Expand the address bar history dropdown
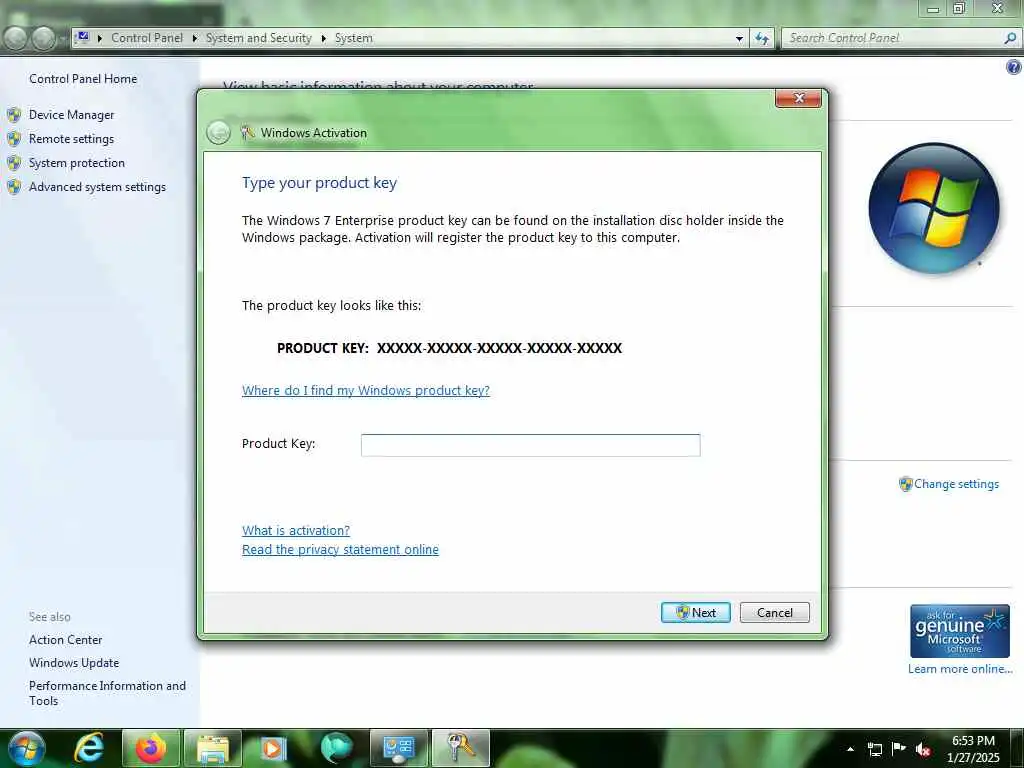This screenshot has width=1024, height=768. pos(739,39)
